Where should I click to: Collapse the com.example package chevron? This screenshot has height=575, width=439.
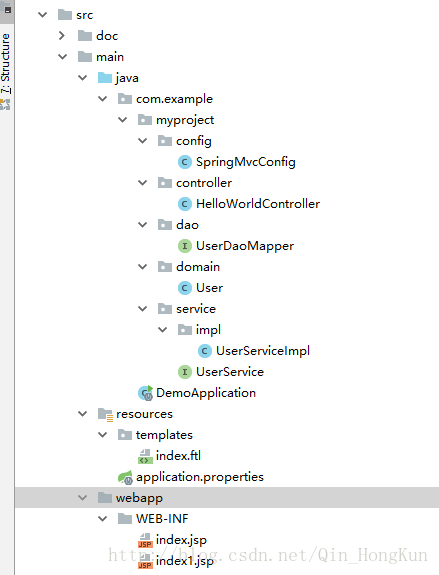[x=103, y=99]
